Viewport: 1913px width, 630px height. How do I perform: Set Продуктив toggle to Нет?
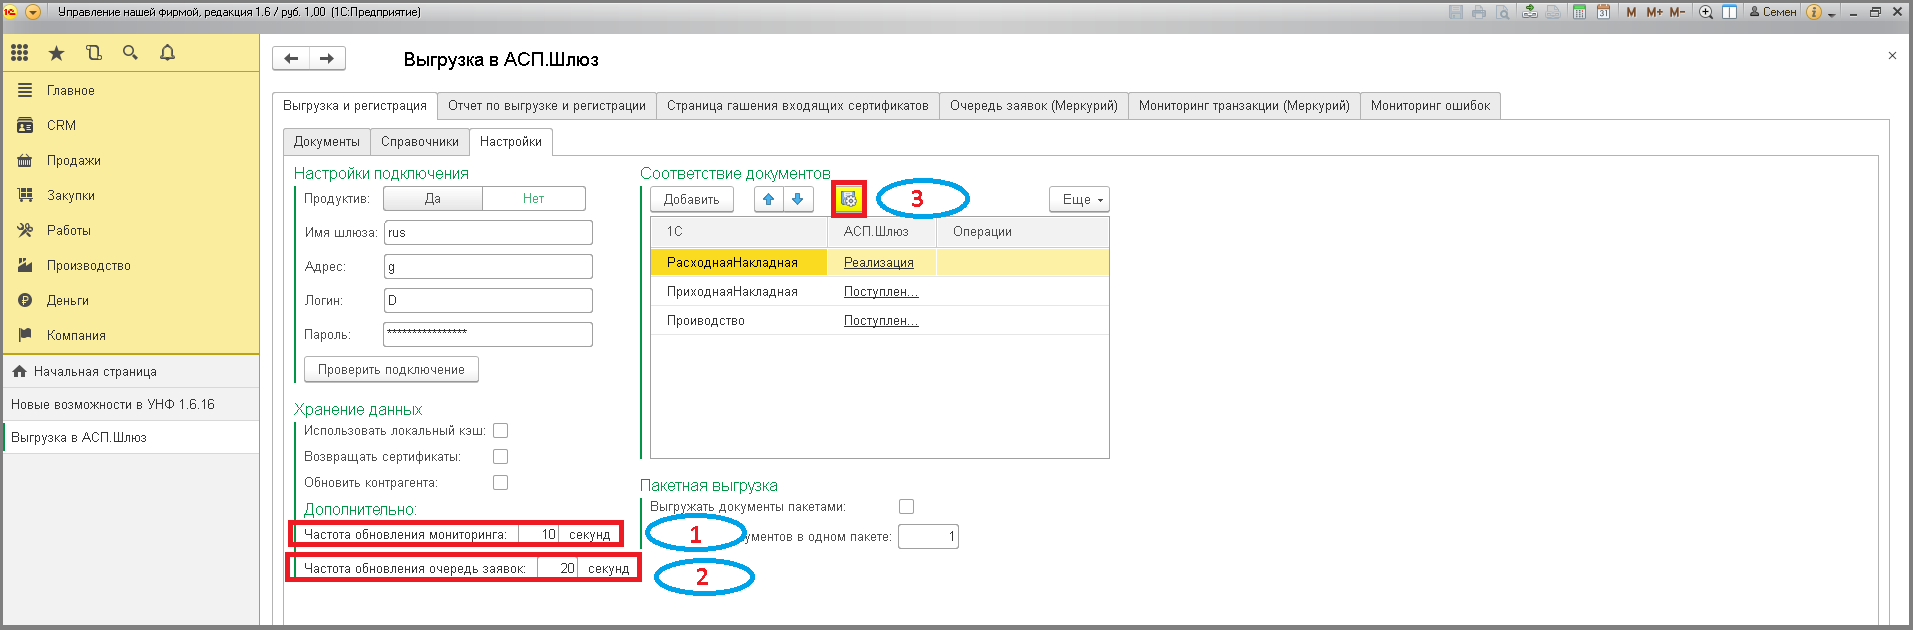pyautogui.click(x=534, y=199)
